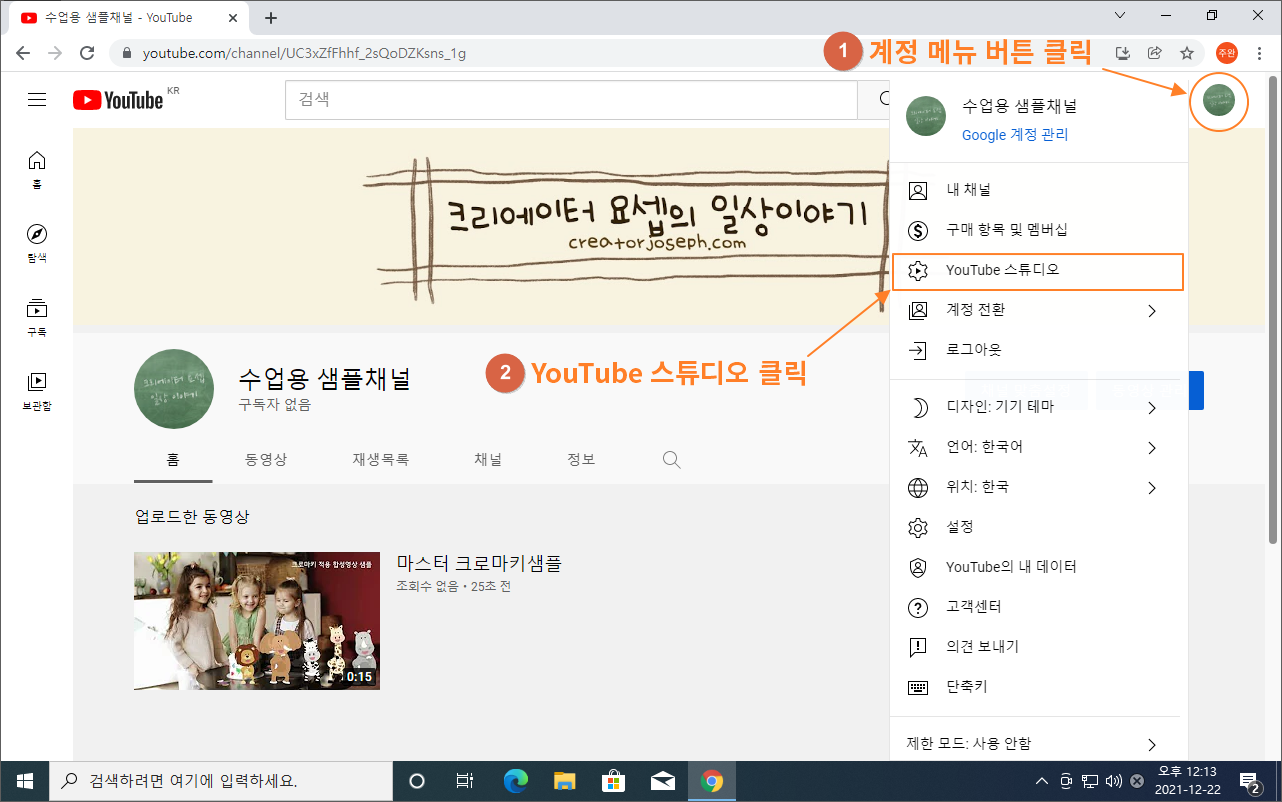Open the notification center icon

pos(1249,781)
